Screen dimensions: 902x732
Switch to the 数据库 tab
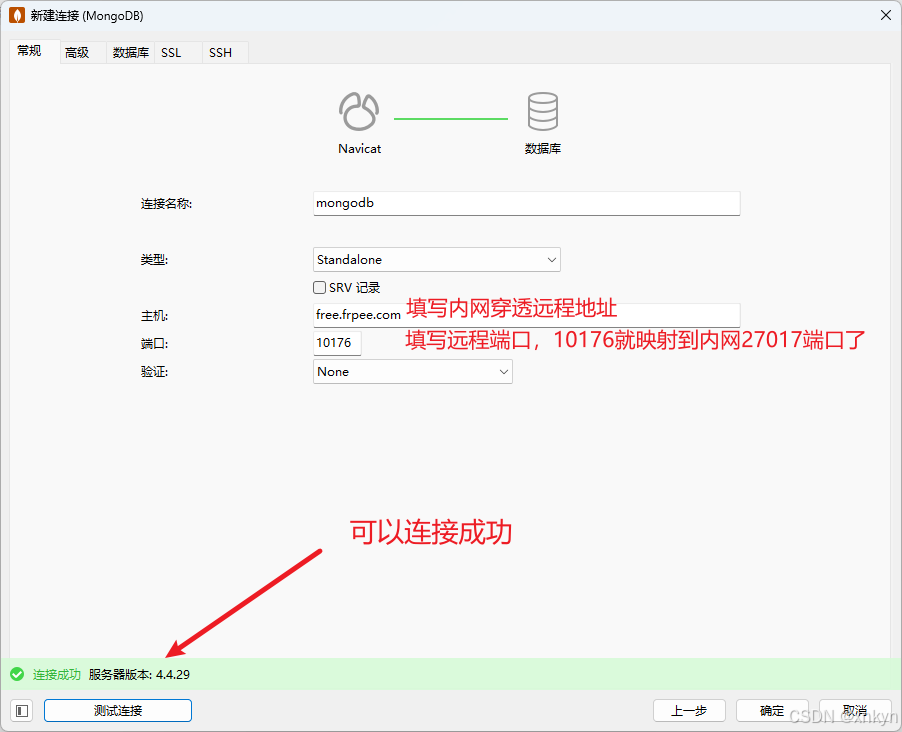tap(131, 52)
